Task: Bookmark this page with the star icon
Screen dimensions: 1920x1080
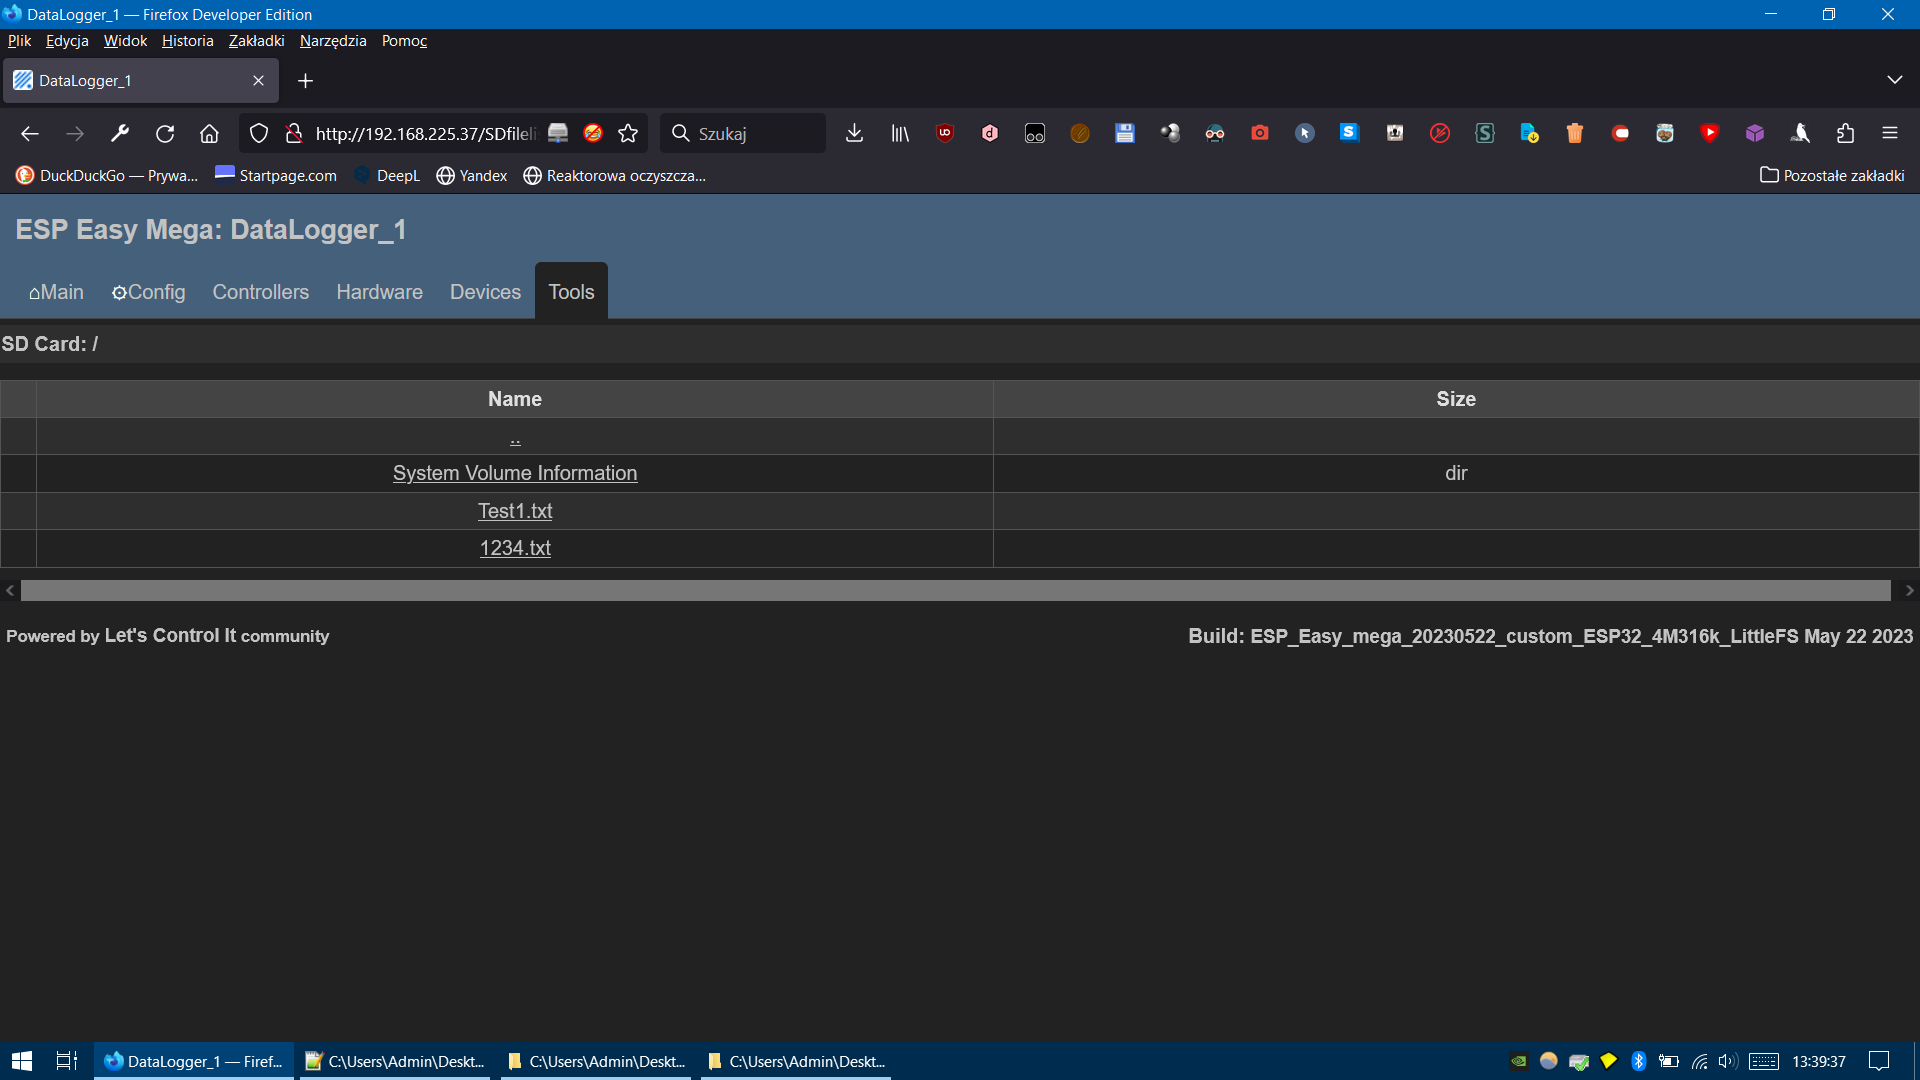Action: (628, 133)
